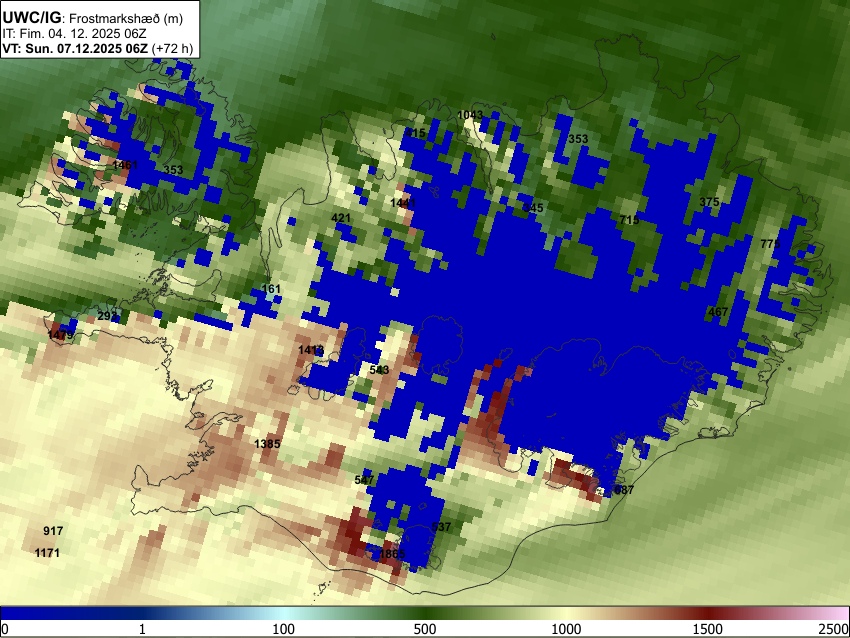The height and width of the screenshot is (638, 850).
Task: Click the map value 1461
Action: [125, 165]
